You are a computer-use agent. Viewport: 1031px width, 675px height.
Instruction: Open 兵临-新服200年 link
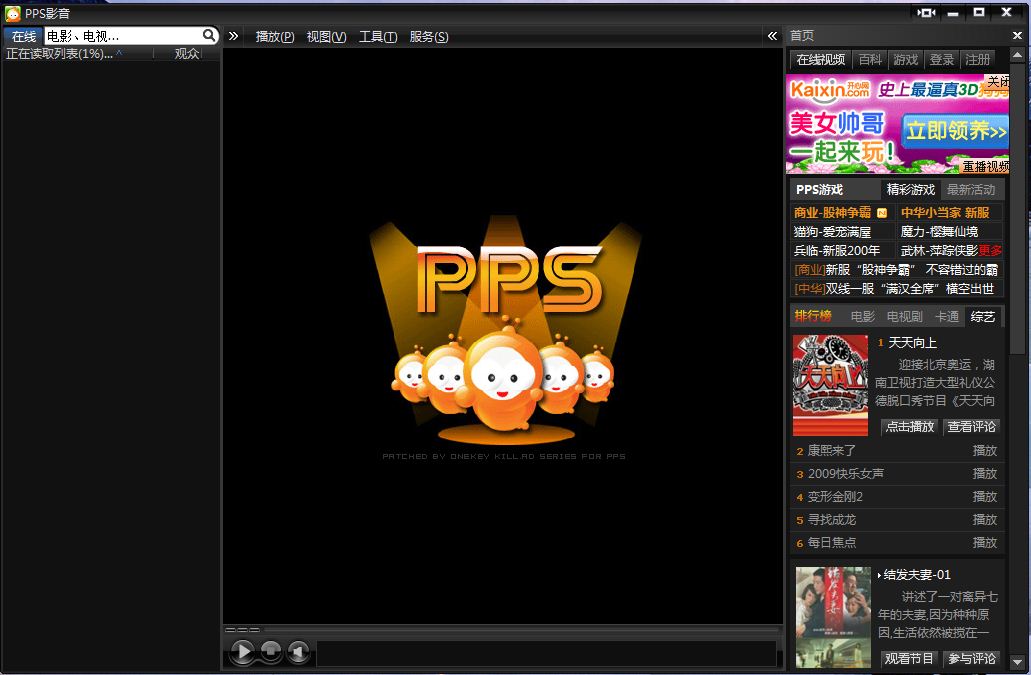click(x=836, y=250)
